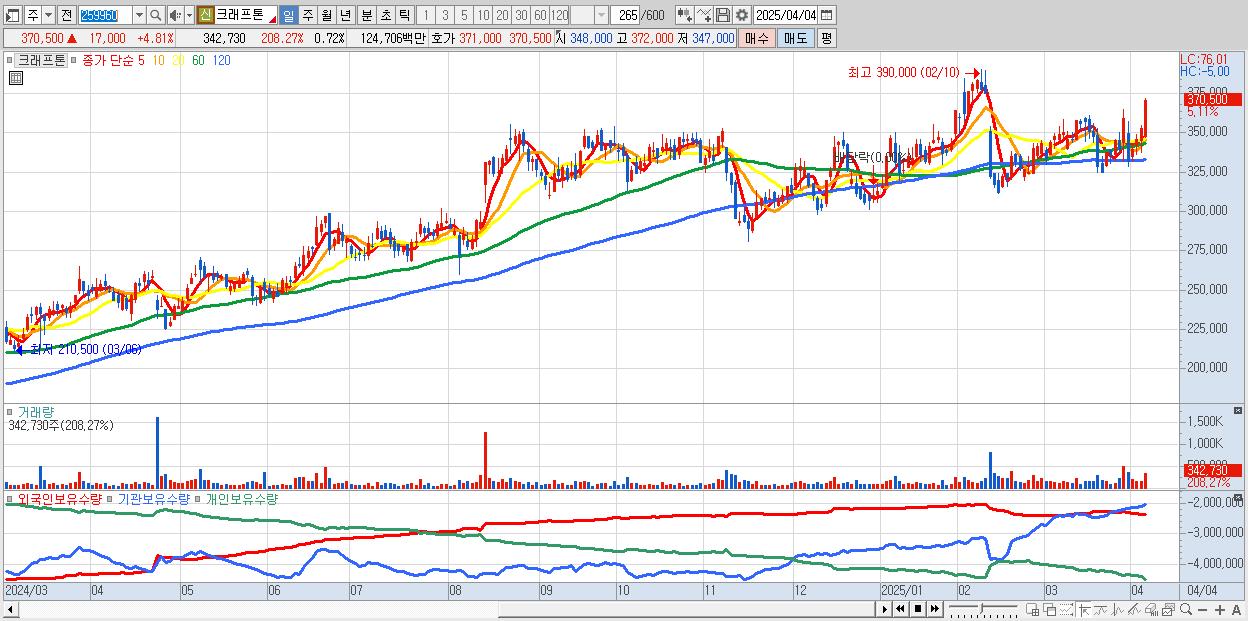
Task: Select the 분 minute chart period
Action: [x=366, y=15]
